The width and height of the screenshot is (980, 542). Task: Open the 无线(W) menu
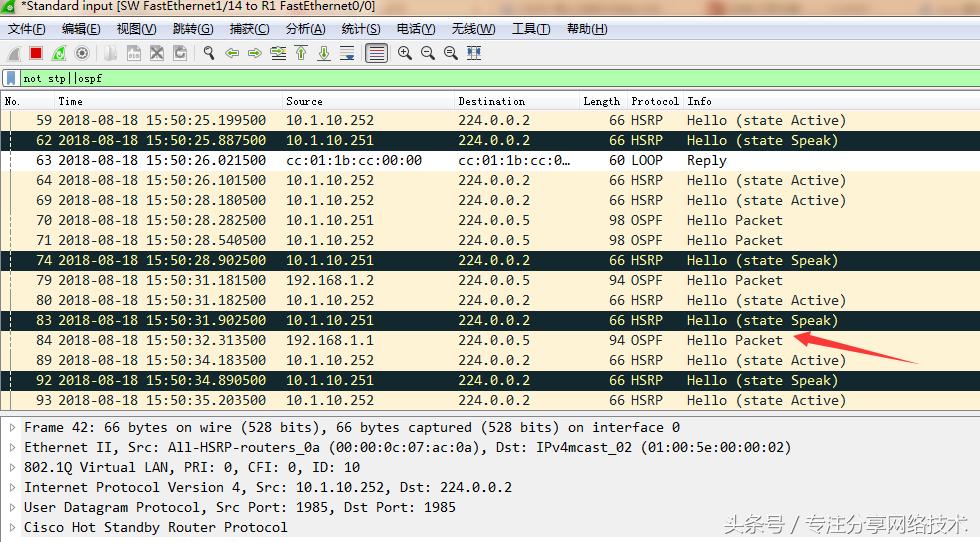[473, 29]
